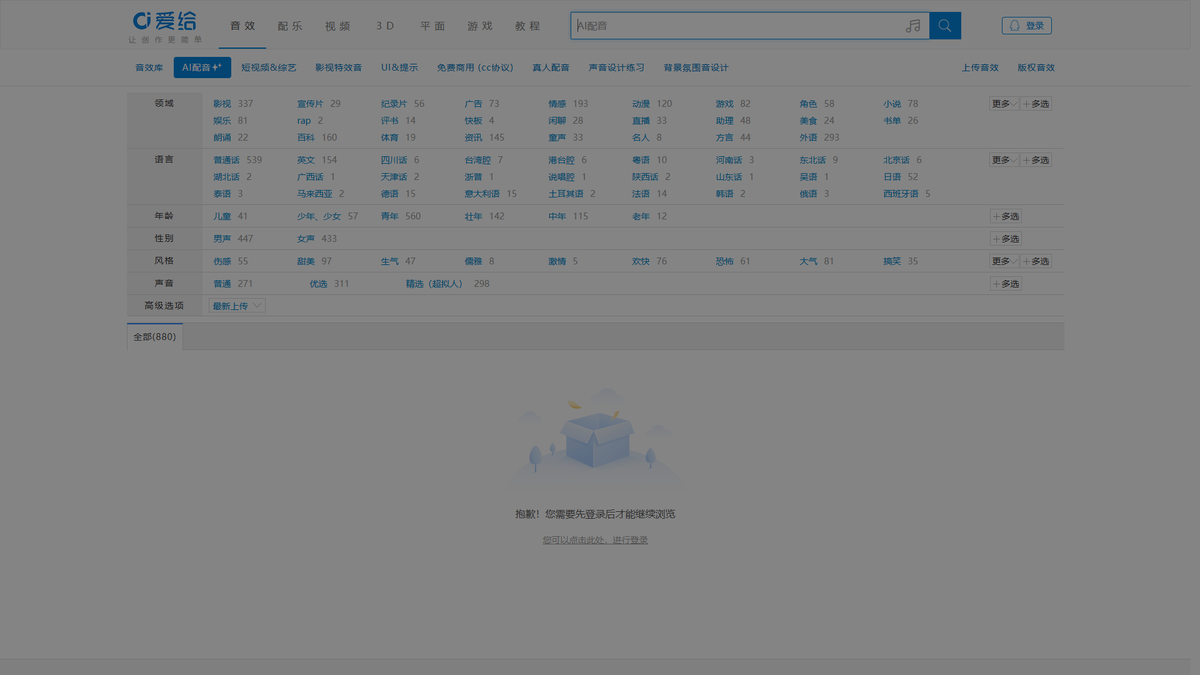Filter 语言 by 普通话

pos(226,160)
